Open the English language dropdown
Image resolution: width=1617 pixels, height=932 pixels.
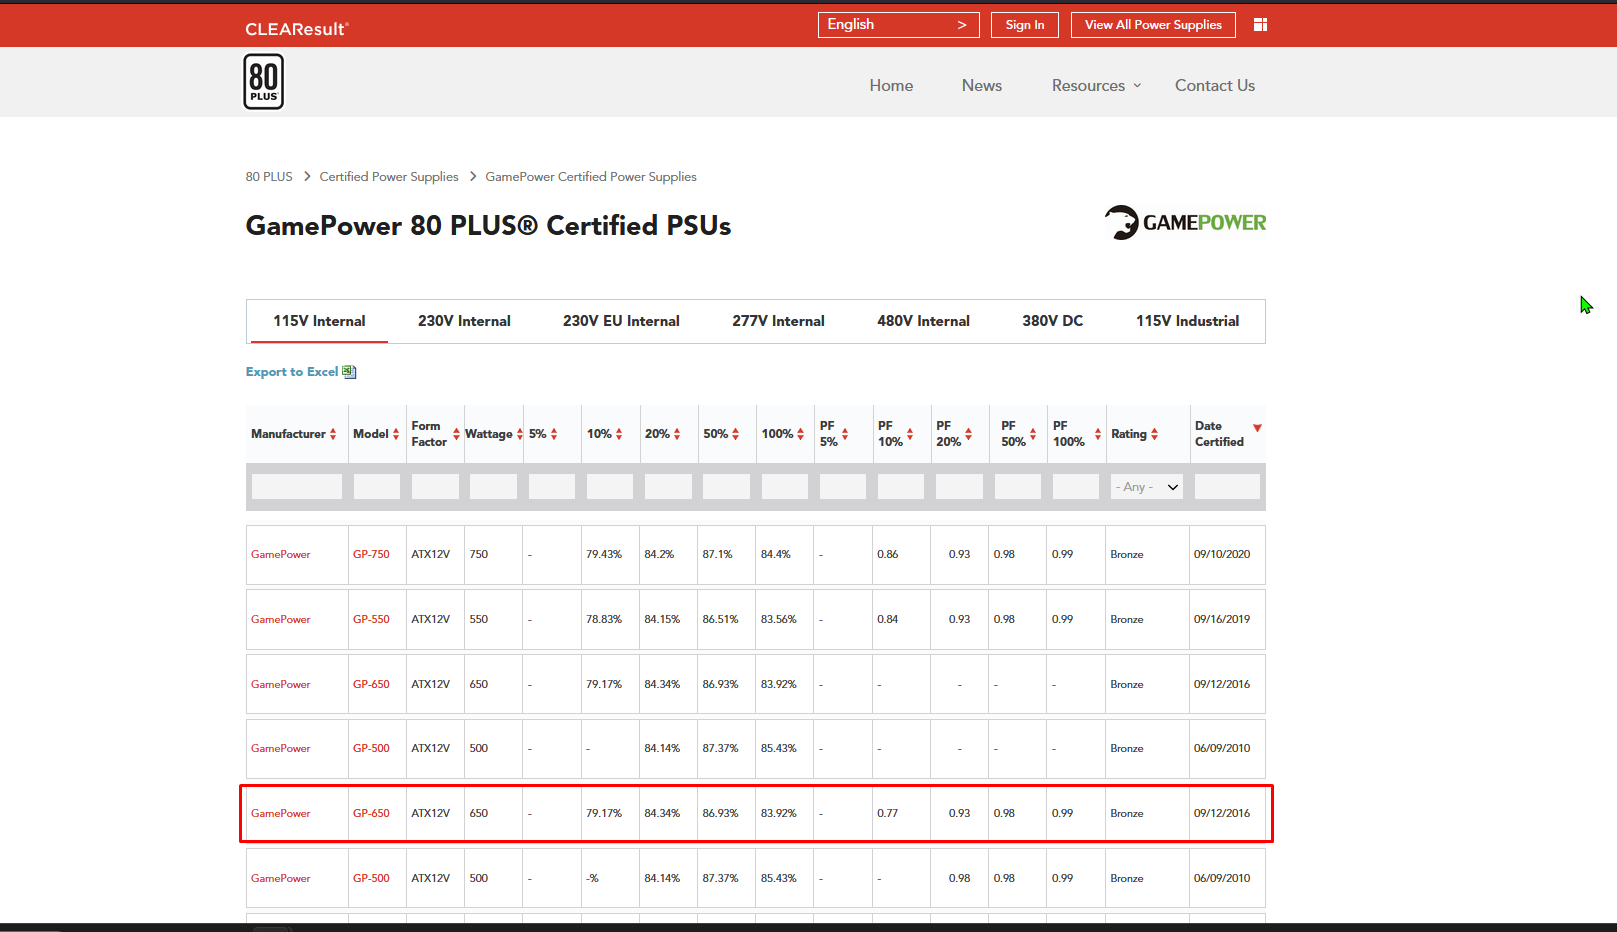coord(898,25)
